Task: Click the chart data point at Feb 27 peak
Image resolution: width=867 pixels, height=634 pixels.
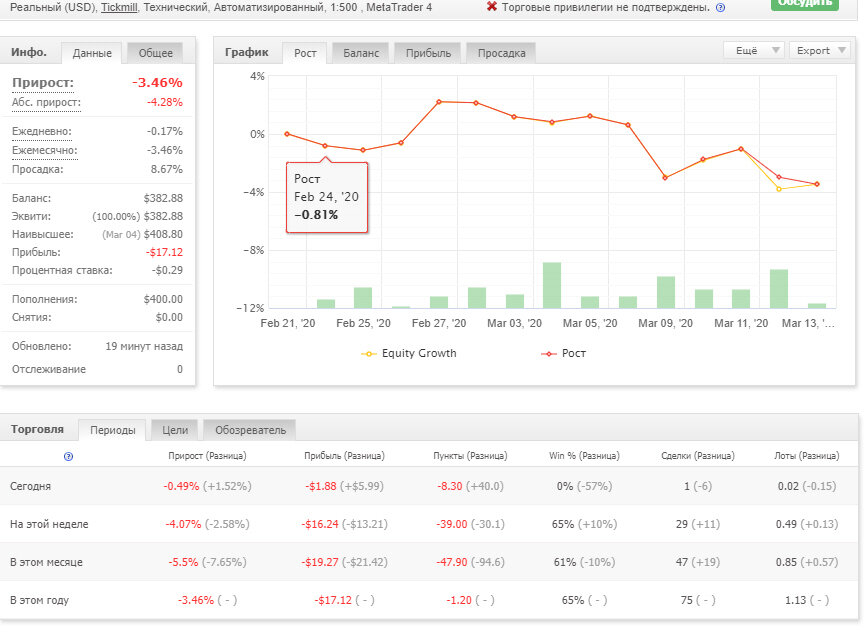Action: click(x=439, y=102)
